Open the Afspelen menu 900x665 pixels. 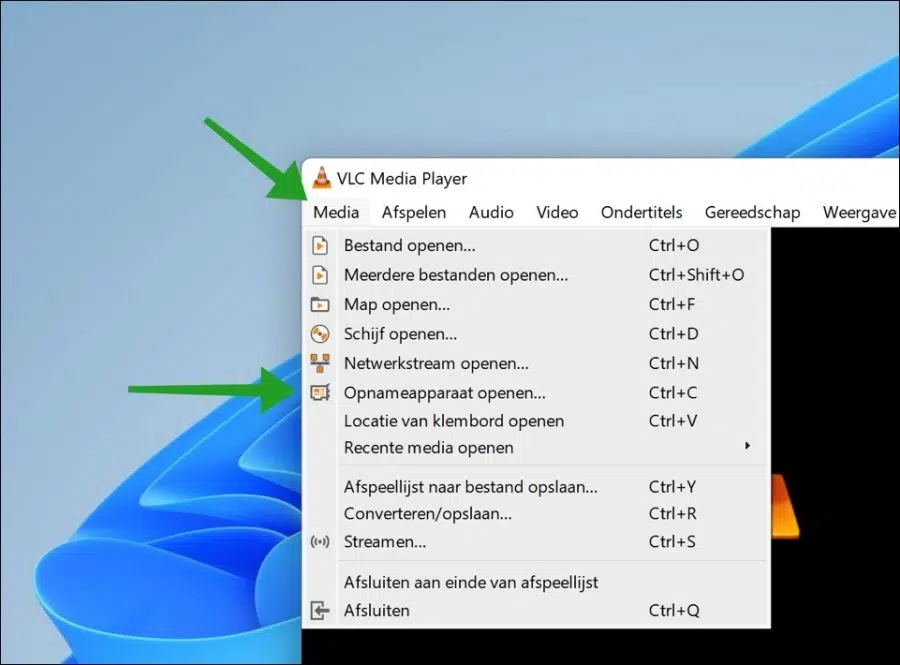tap(414, 212)
